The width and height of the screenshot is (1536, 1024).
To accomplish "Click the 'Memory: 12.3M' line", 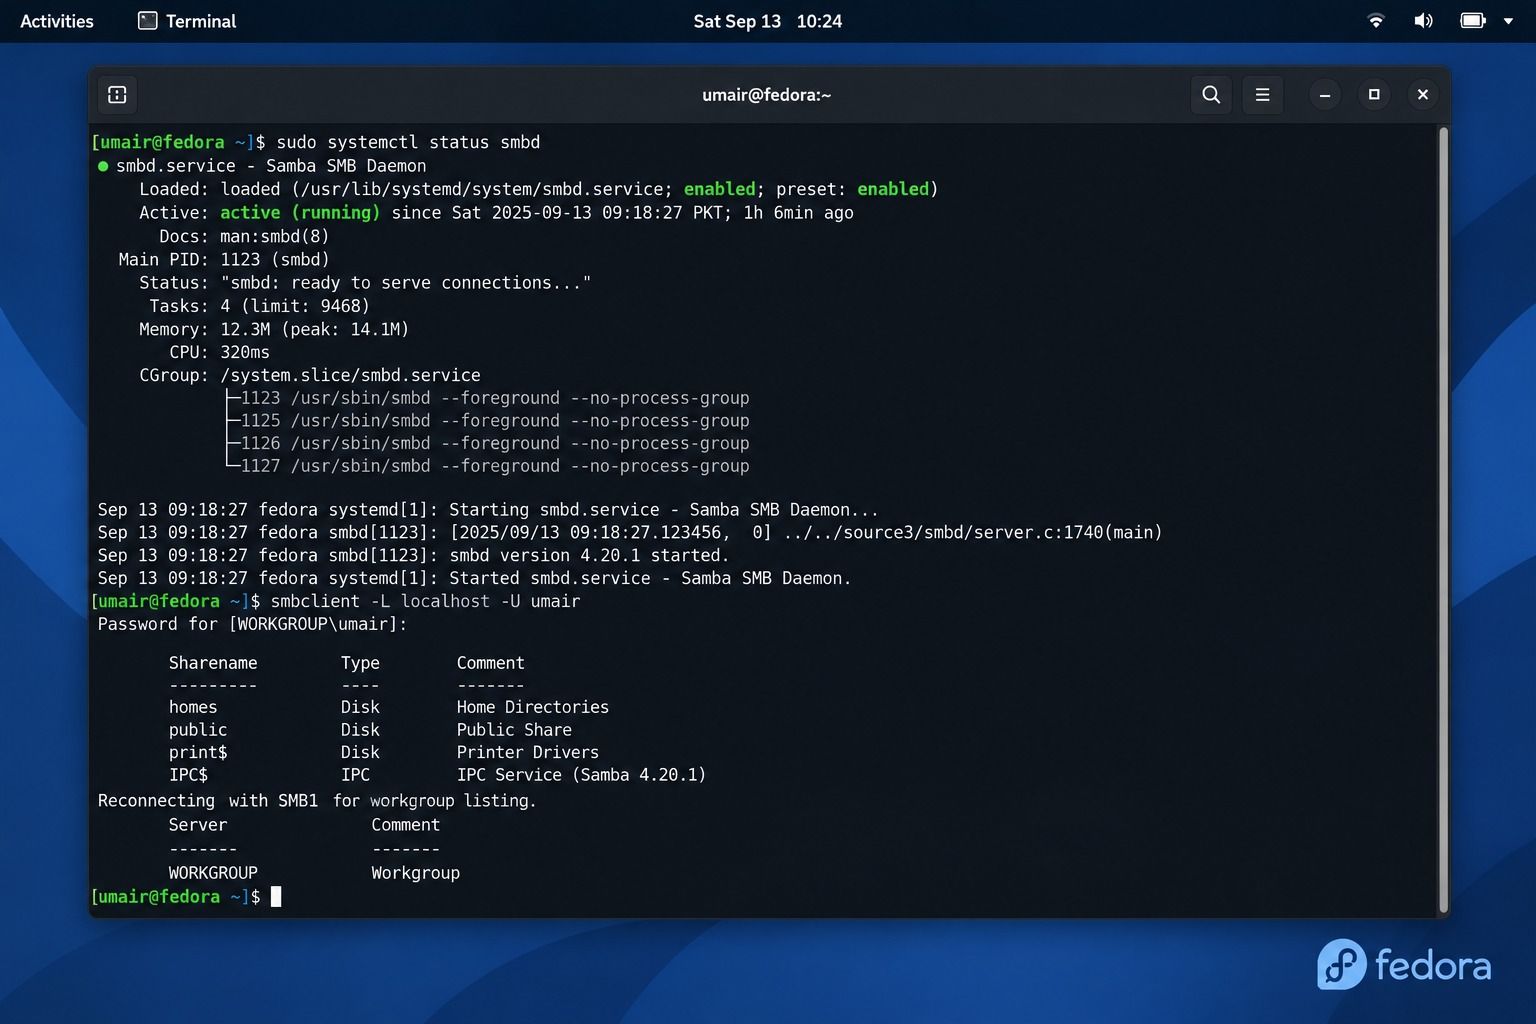I will [274, 330].
